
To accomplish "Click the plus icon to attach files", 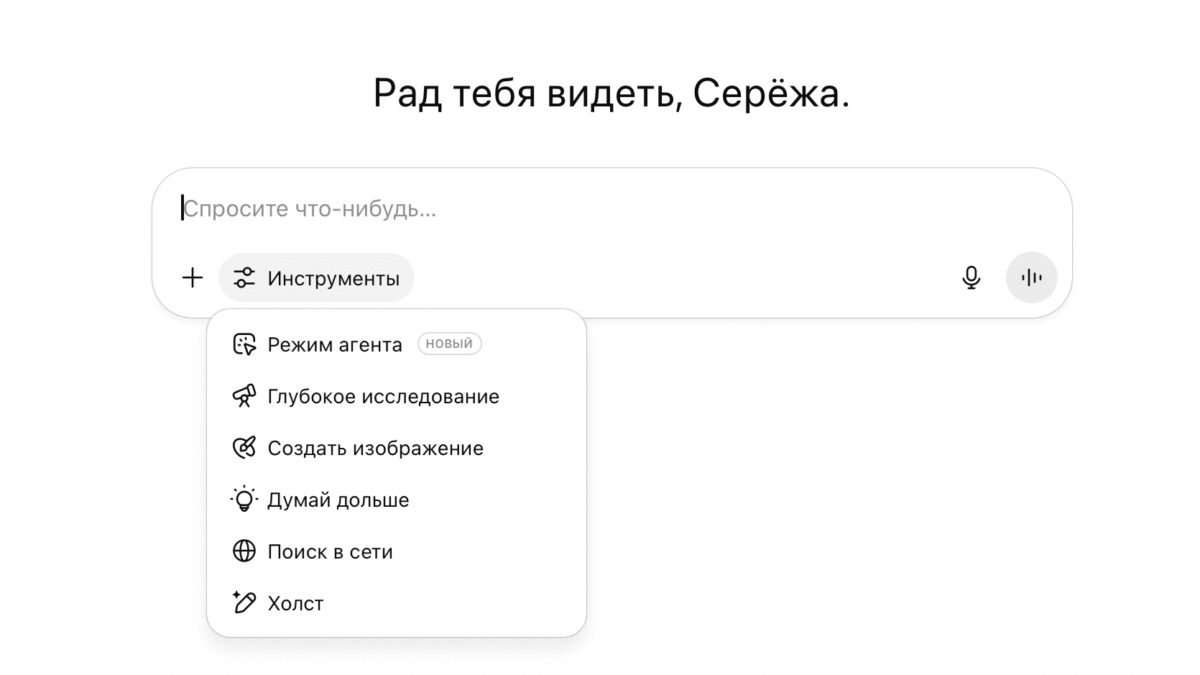I will [x=191, y=278].
